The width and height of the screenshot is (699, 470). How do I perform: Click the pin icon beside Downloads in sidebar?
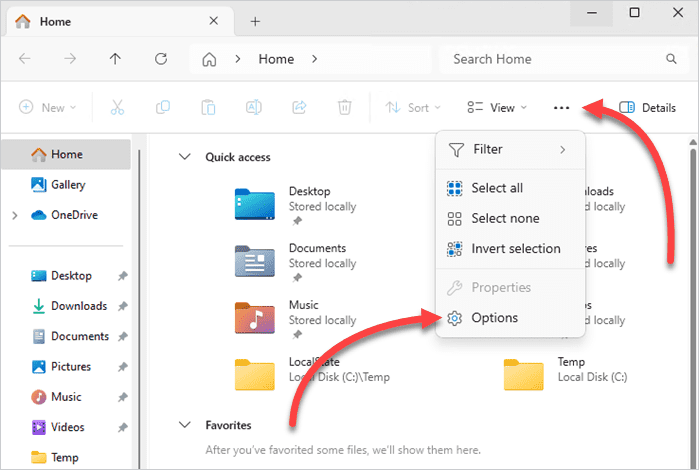pos(123,306)
